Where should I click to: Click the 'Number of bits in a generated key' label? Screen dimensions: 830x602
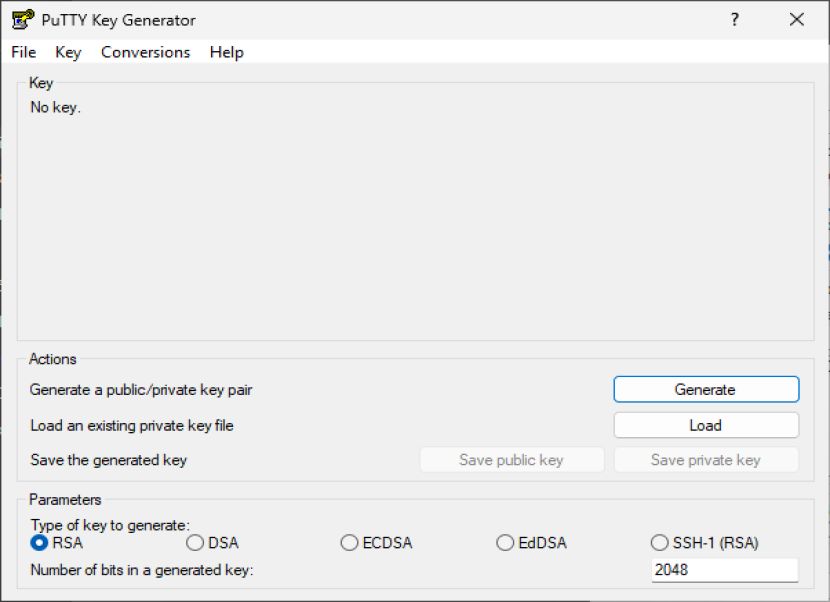(142, 570)
